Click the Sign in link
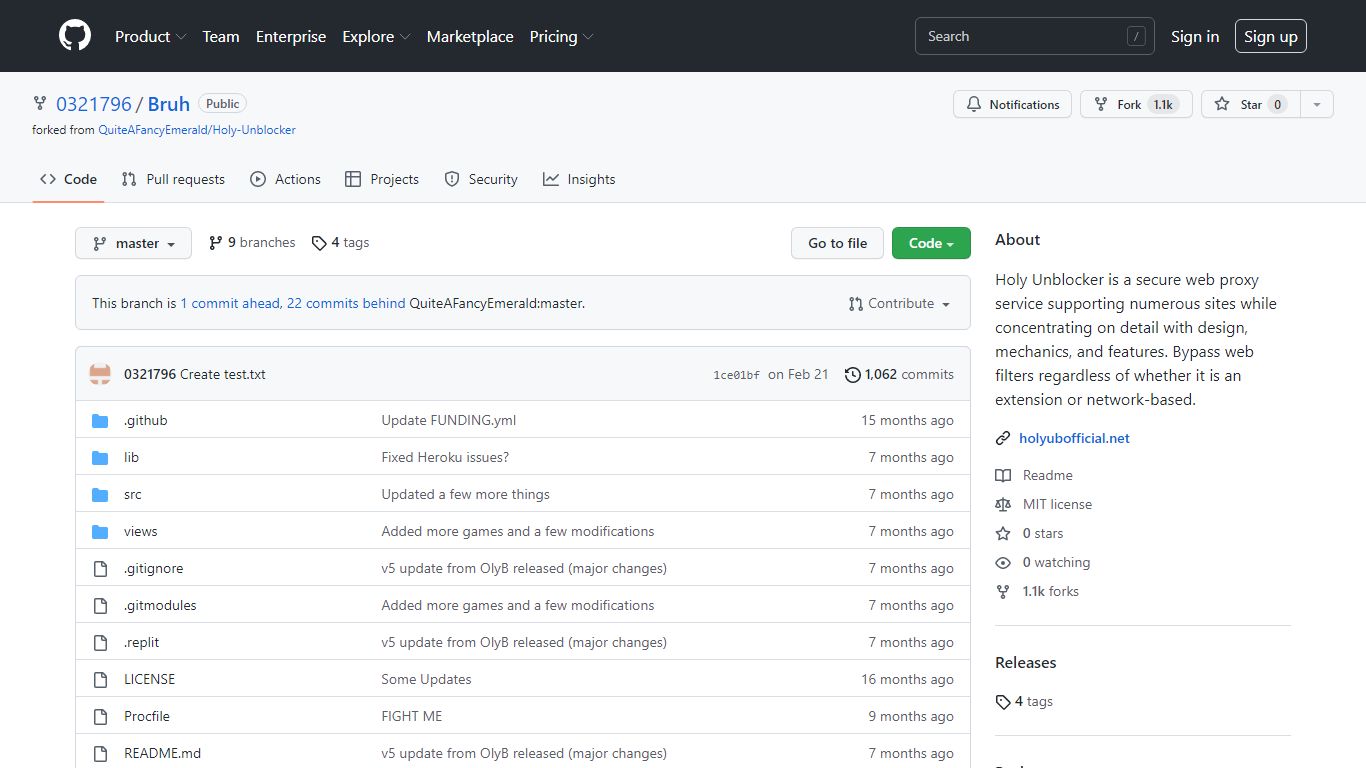1366x768 pixels. (x=1195, y=36)
